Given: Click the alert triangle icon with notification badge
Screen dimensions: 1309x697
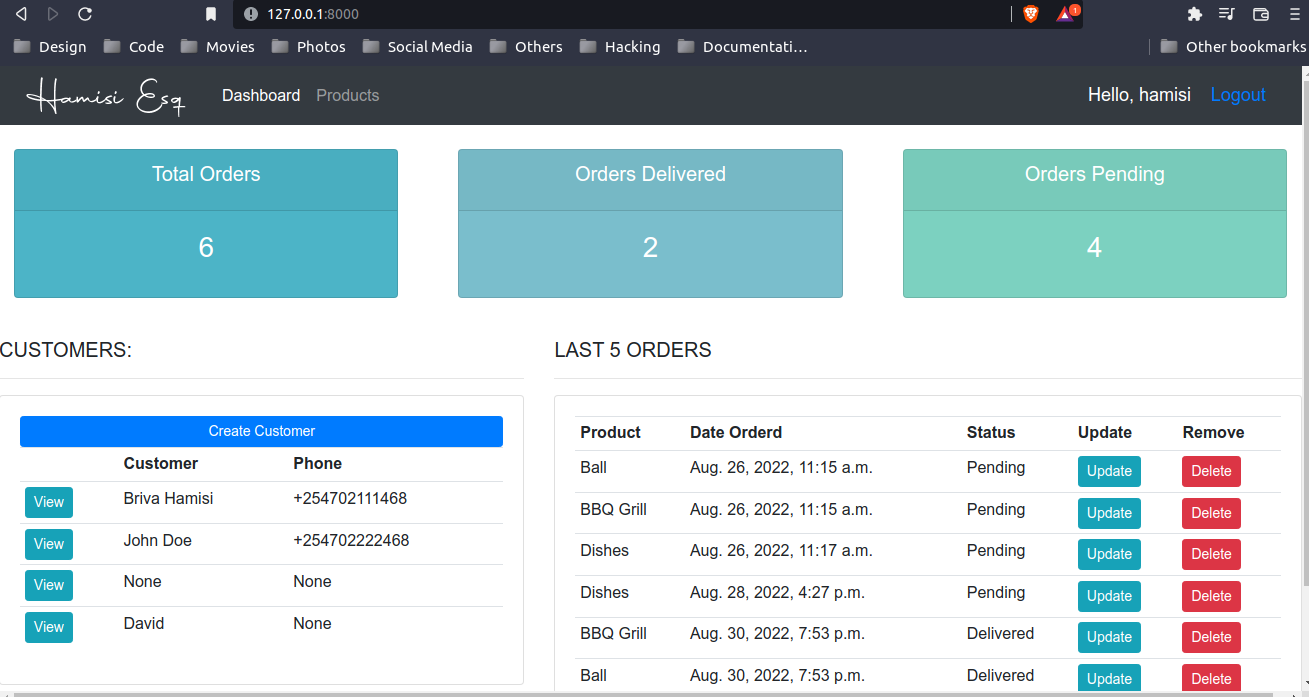Looking at the screenshot, I should click(1064, 14).
